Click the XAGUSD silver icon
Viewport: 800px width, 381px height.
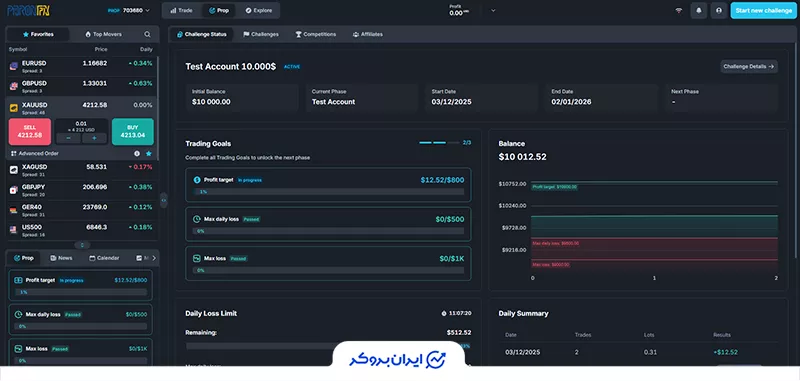pos(14,170)
